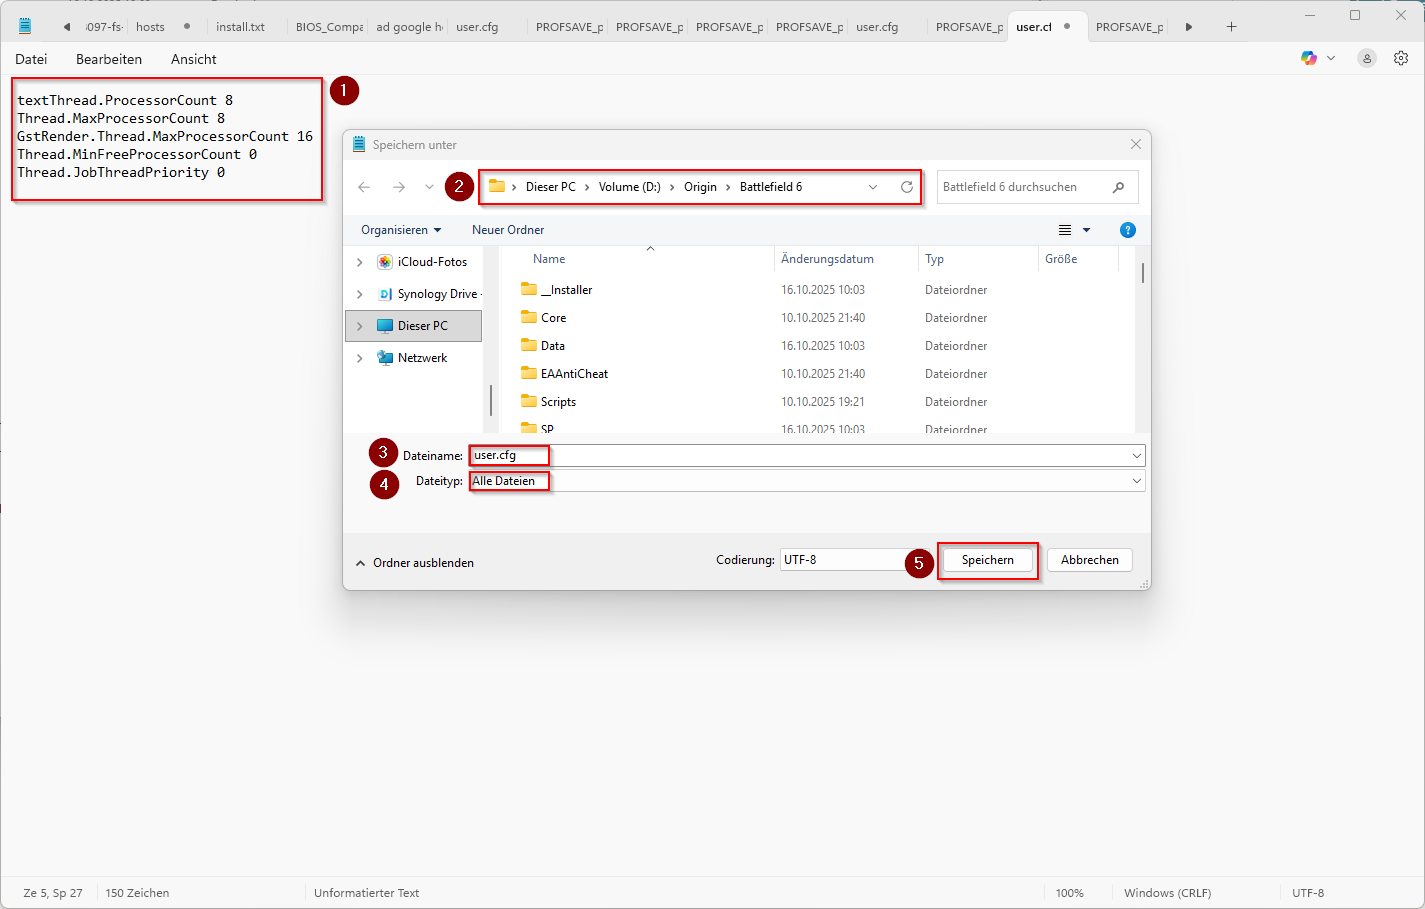Click the back arrow in save dialog

click(x=364, y=187)
